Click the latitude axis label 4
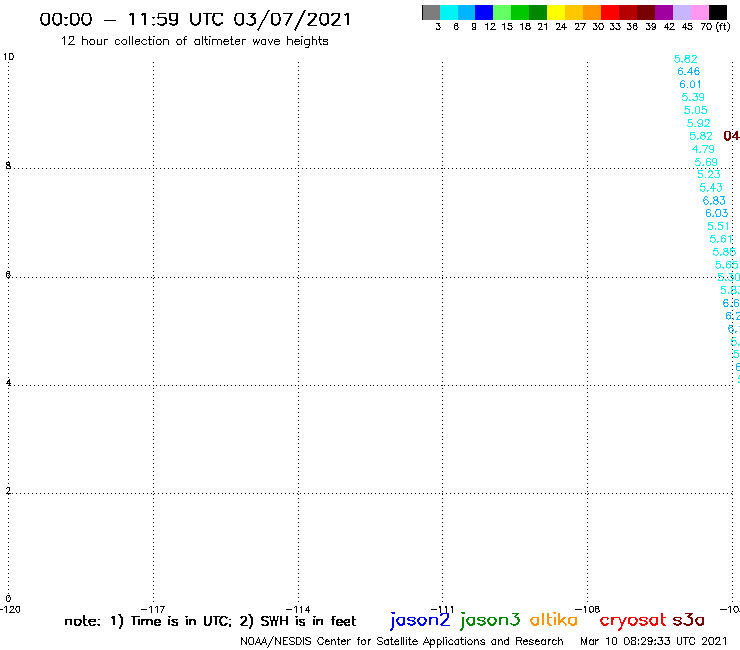 pyautogui.click(x=8, y=383)
